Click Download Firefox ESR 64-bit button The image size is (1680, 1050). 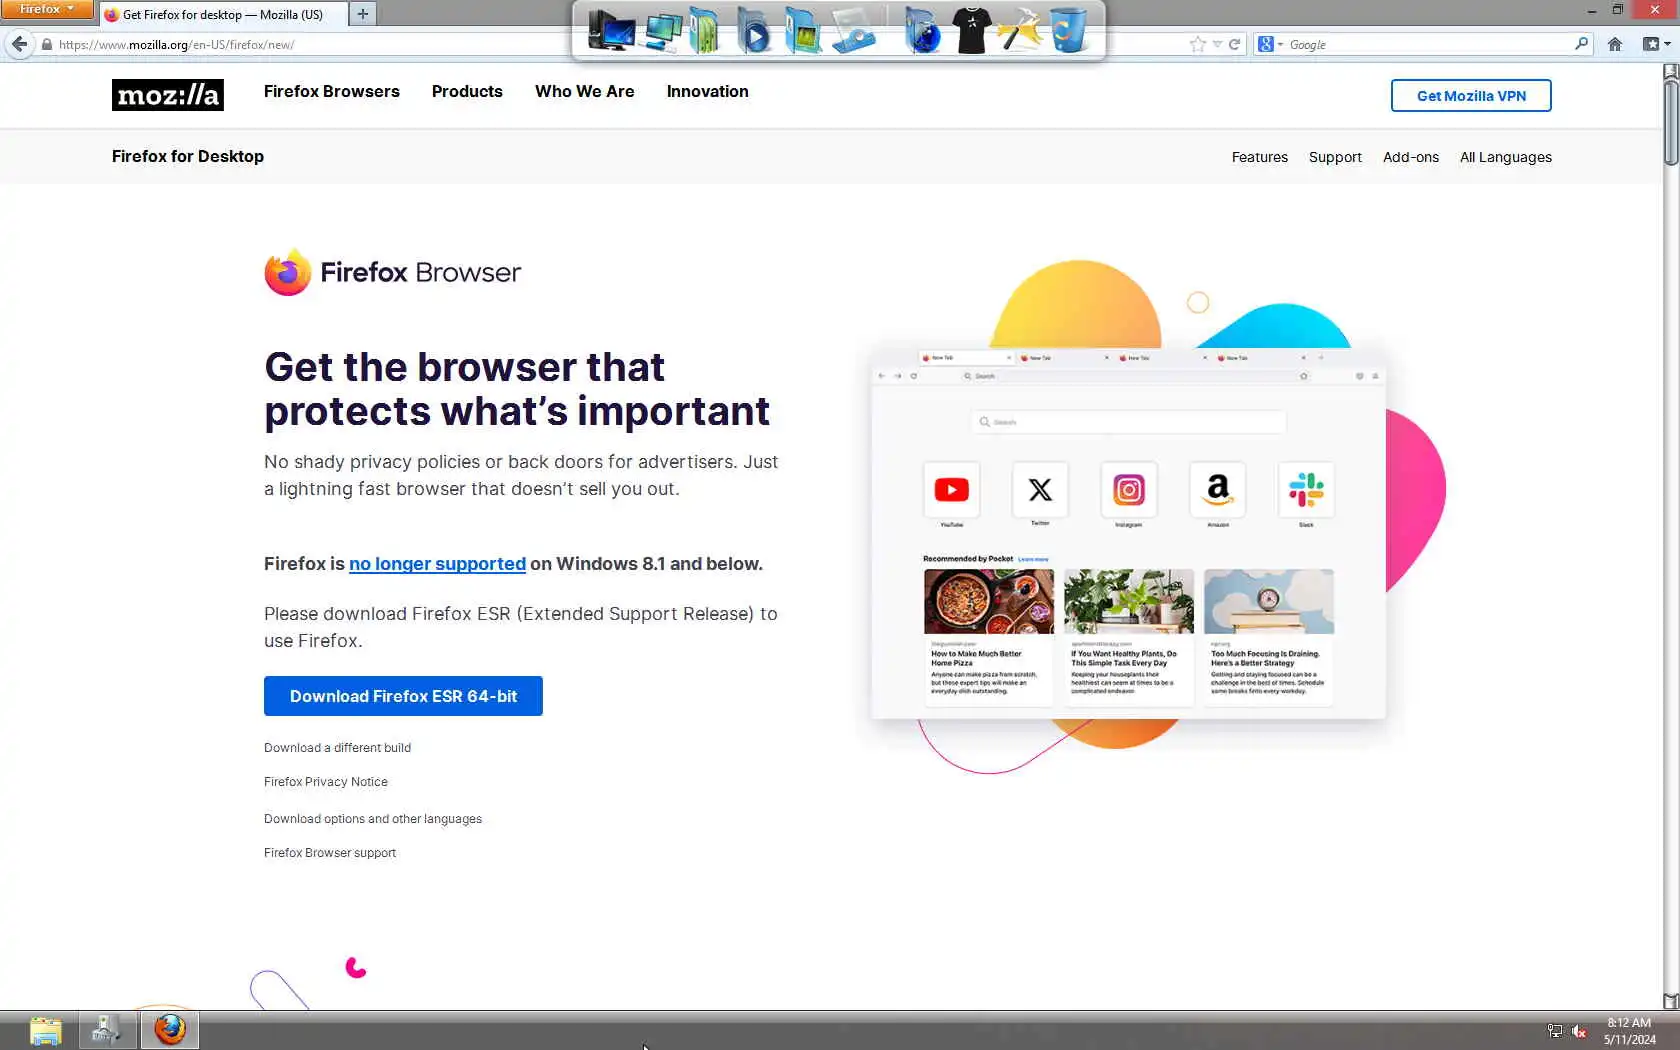point(403,696)
